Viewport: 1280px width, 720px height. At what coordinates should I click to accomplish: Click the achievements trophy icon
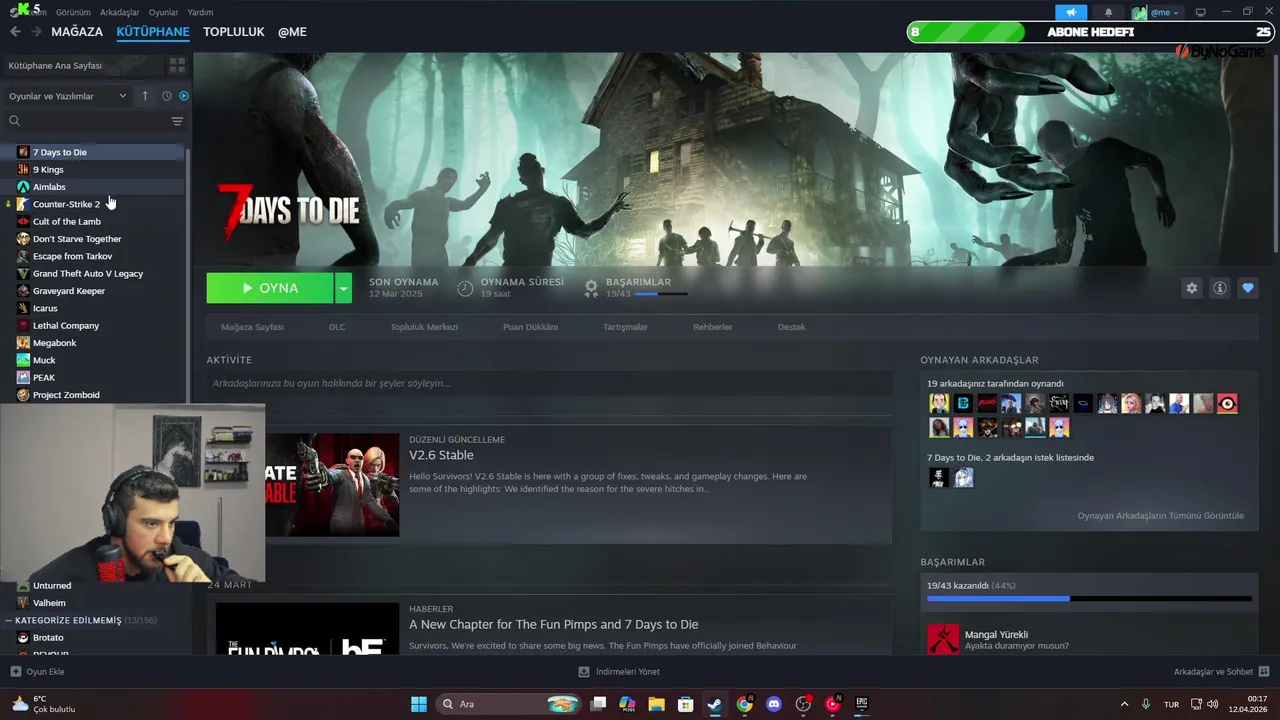591,288
